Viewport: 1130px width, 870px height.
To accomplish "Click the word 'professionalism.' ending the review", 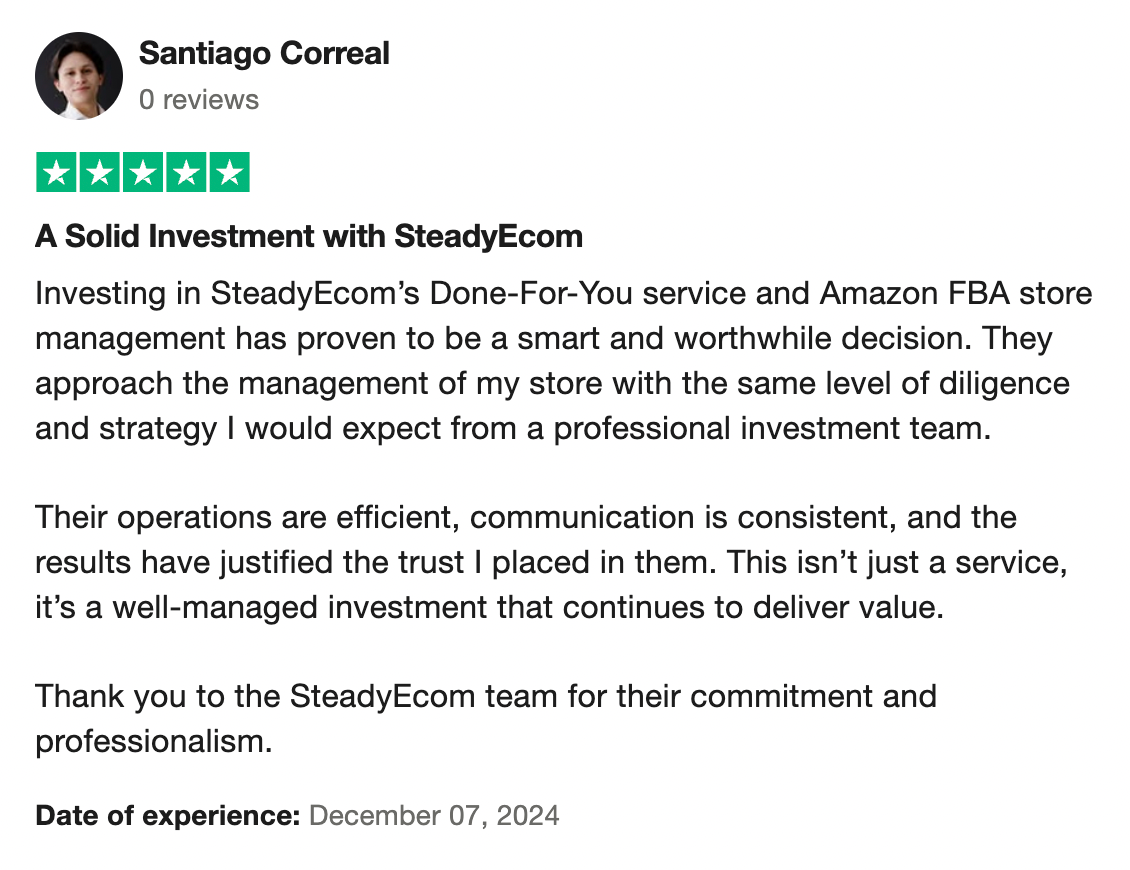I will pos(153,741).
